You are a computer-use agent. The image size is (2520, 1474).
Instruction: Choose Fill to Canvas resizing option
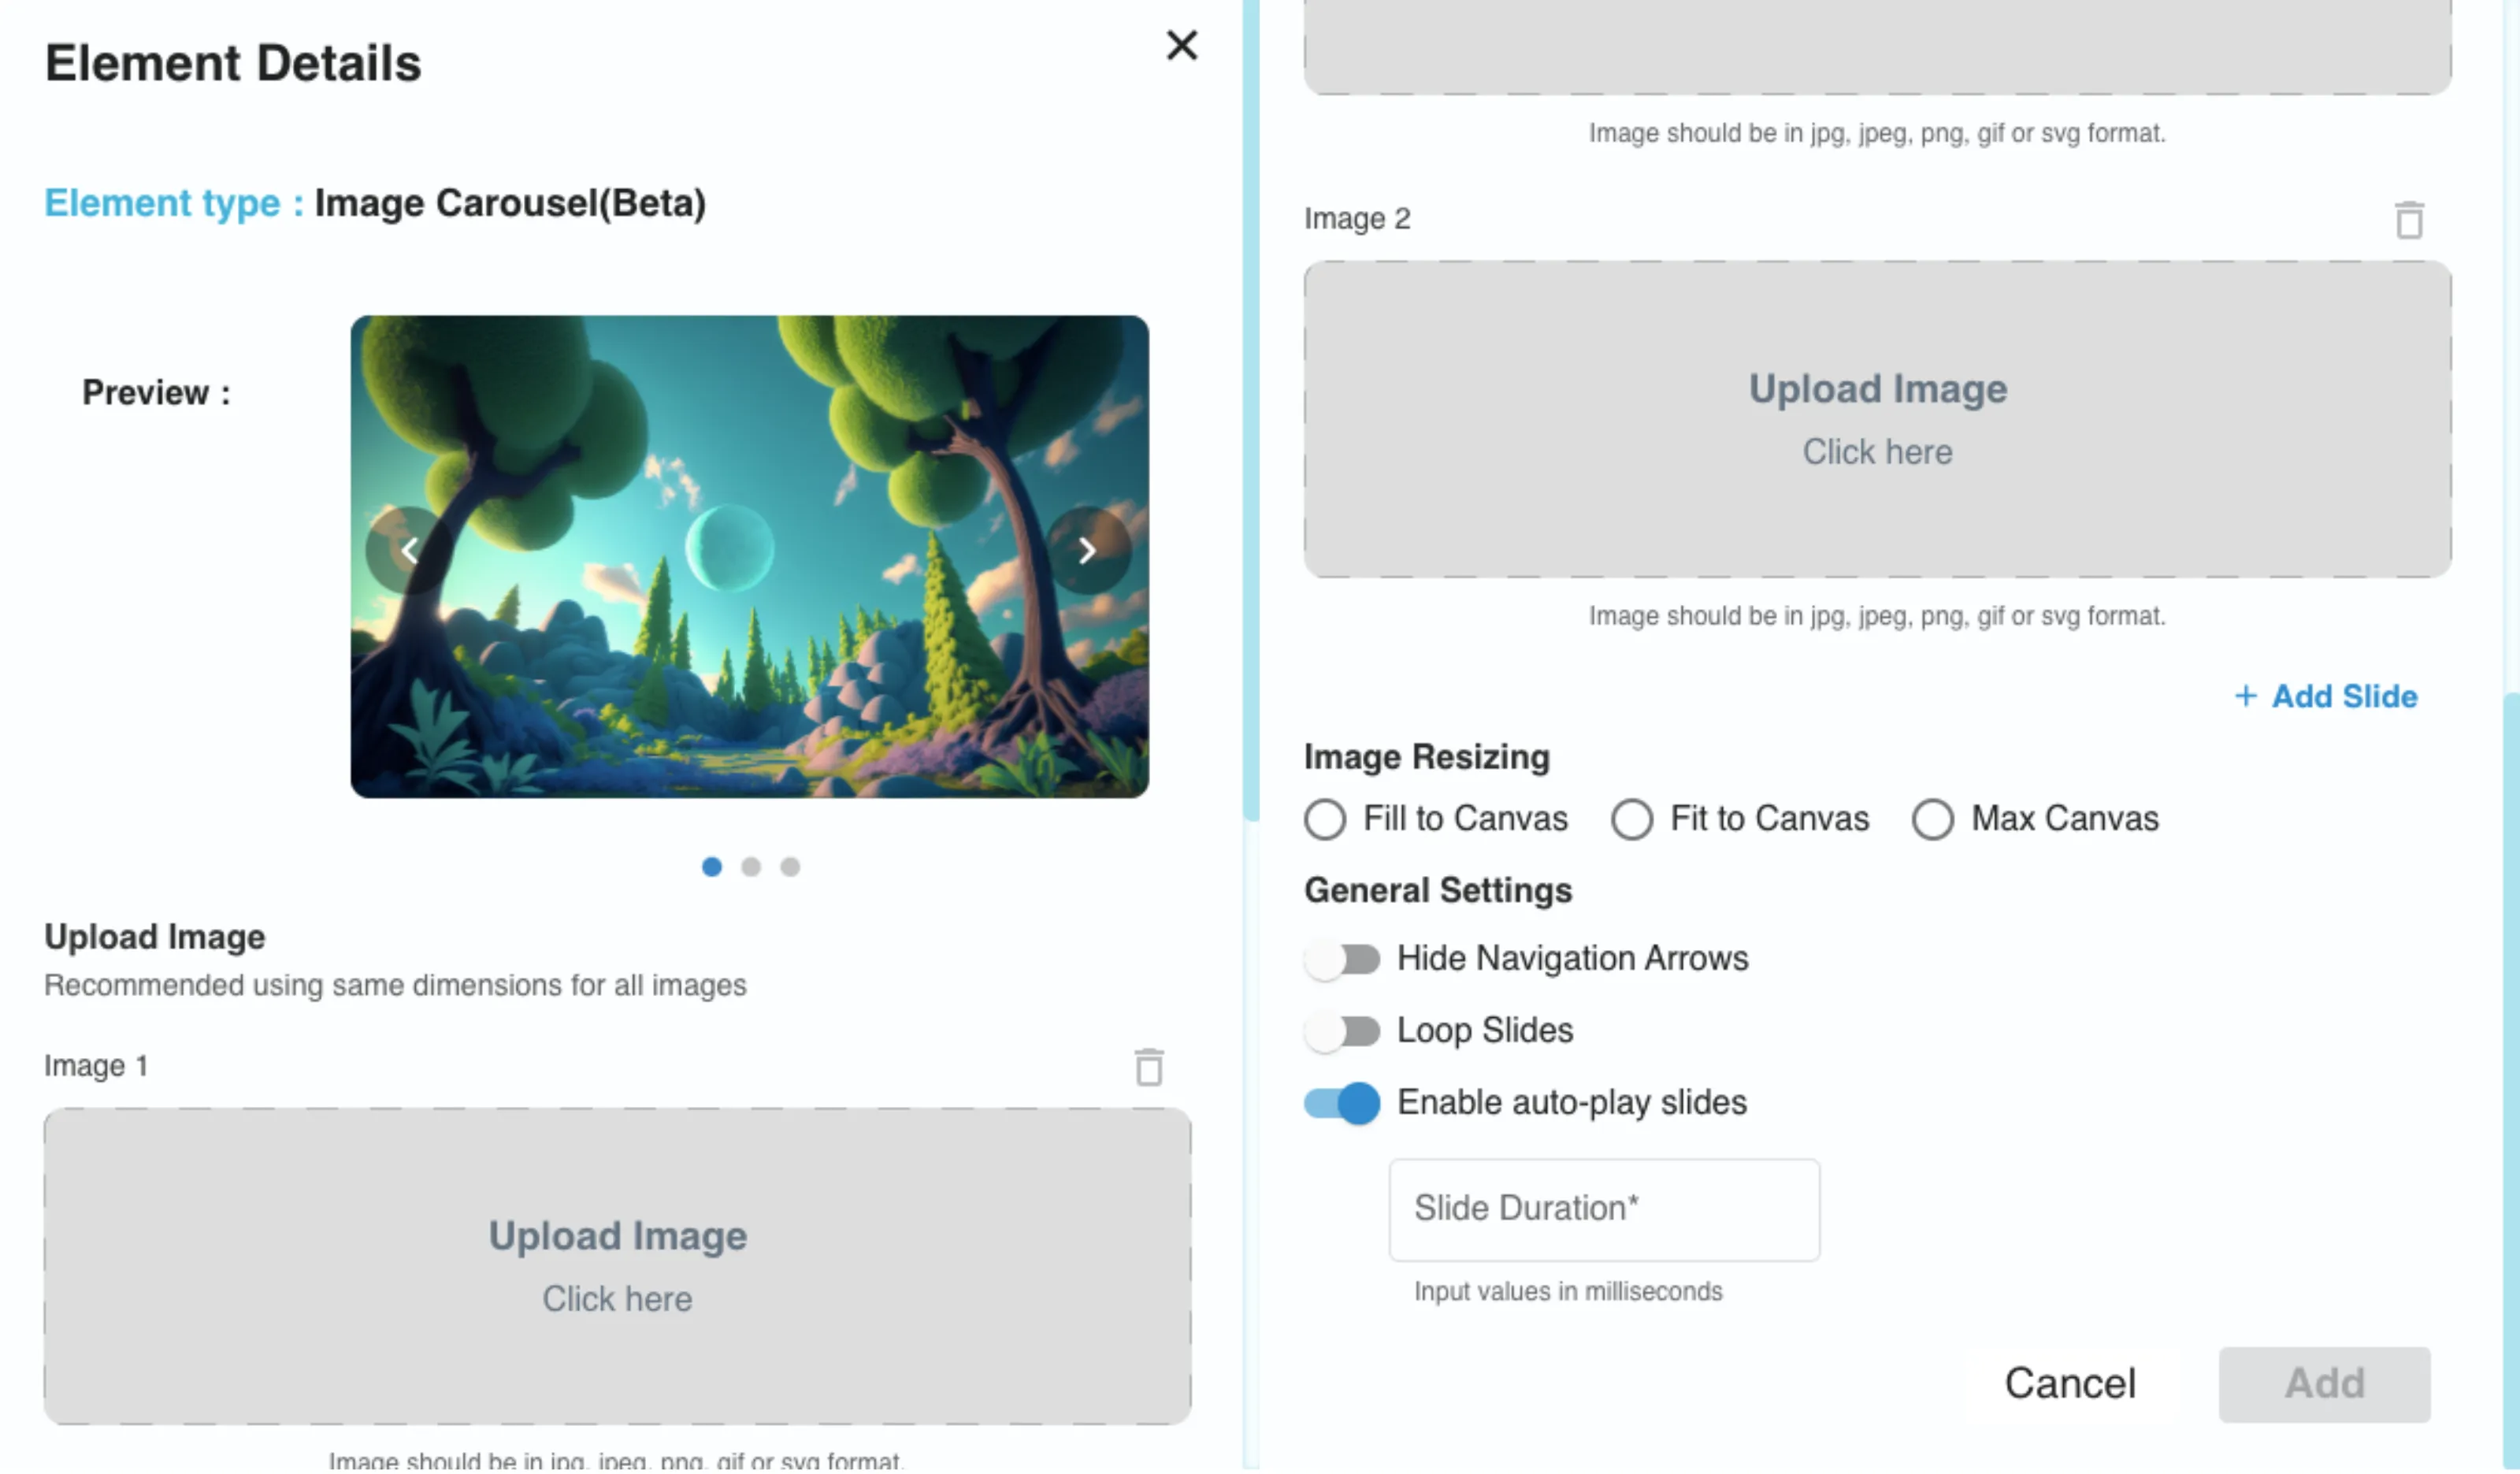pos(1325,820)
